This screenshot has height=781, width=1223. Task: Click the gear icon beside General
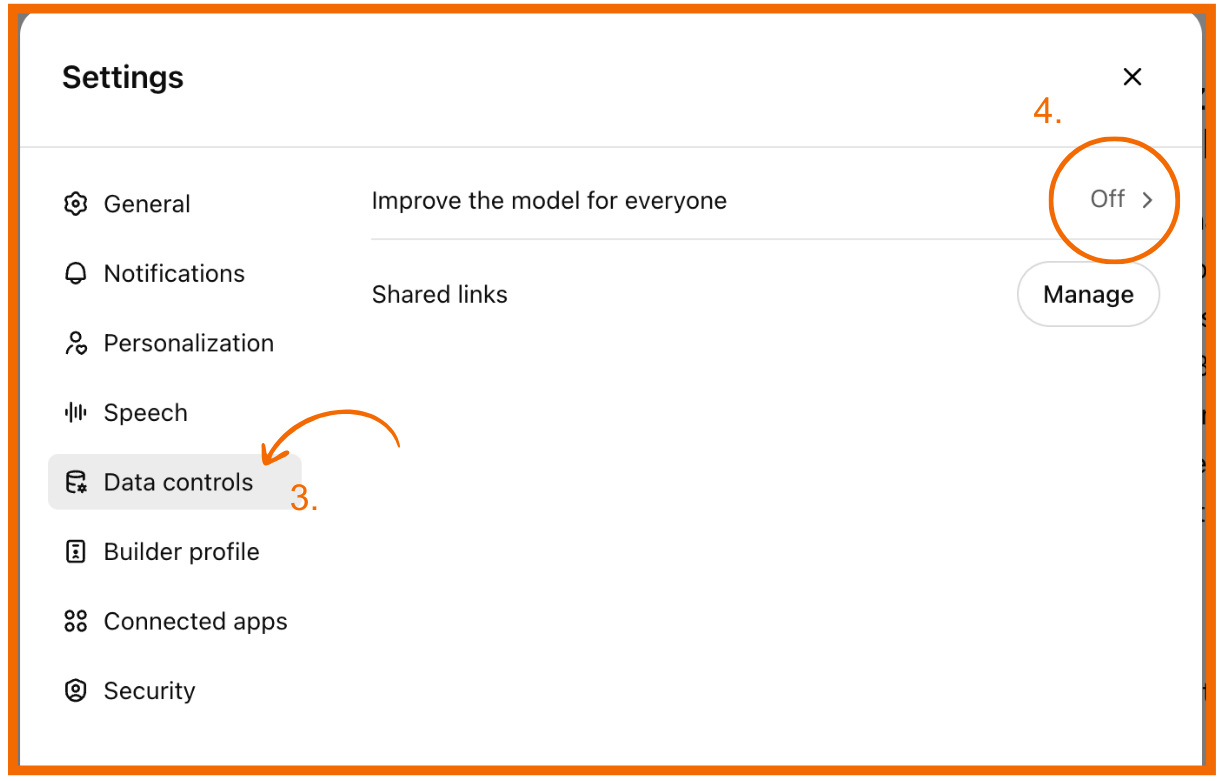(75, 204)
